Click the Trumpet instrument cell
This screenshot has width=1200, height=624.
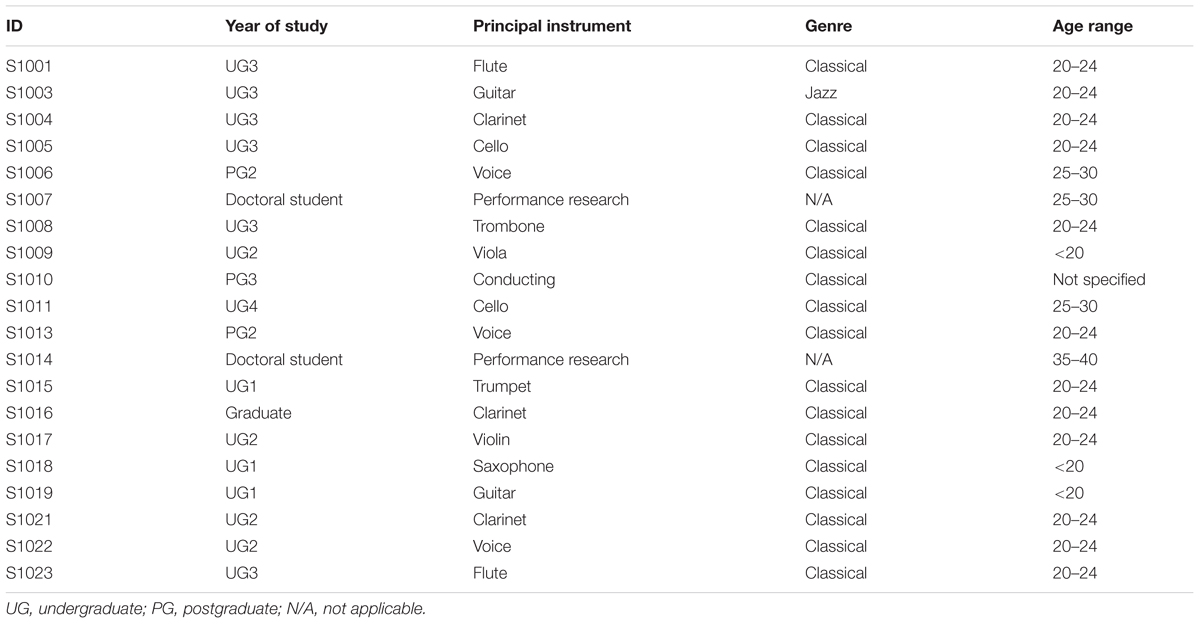(501, 386)
